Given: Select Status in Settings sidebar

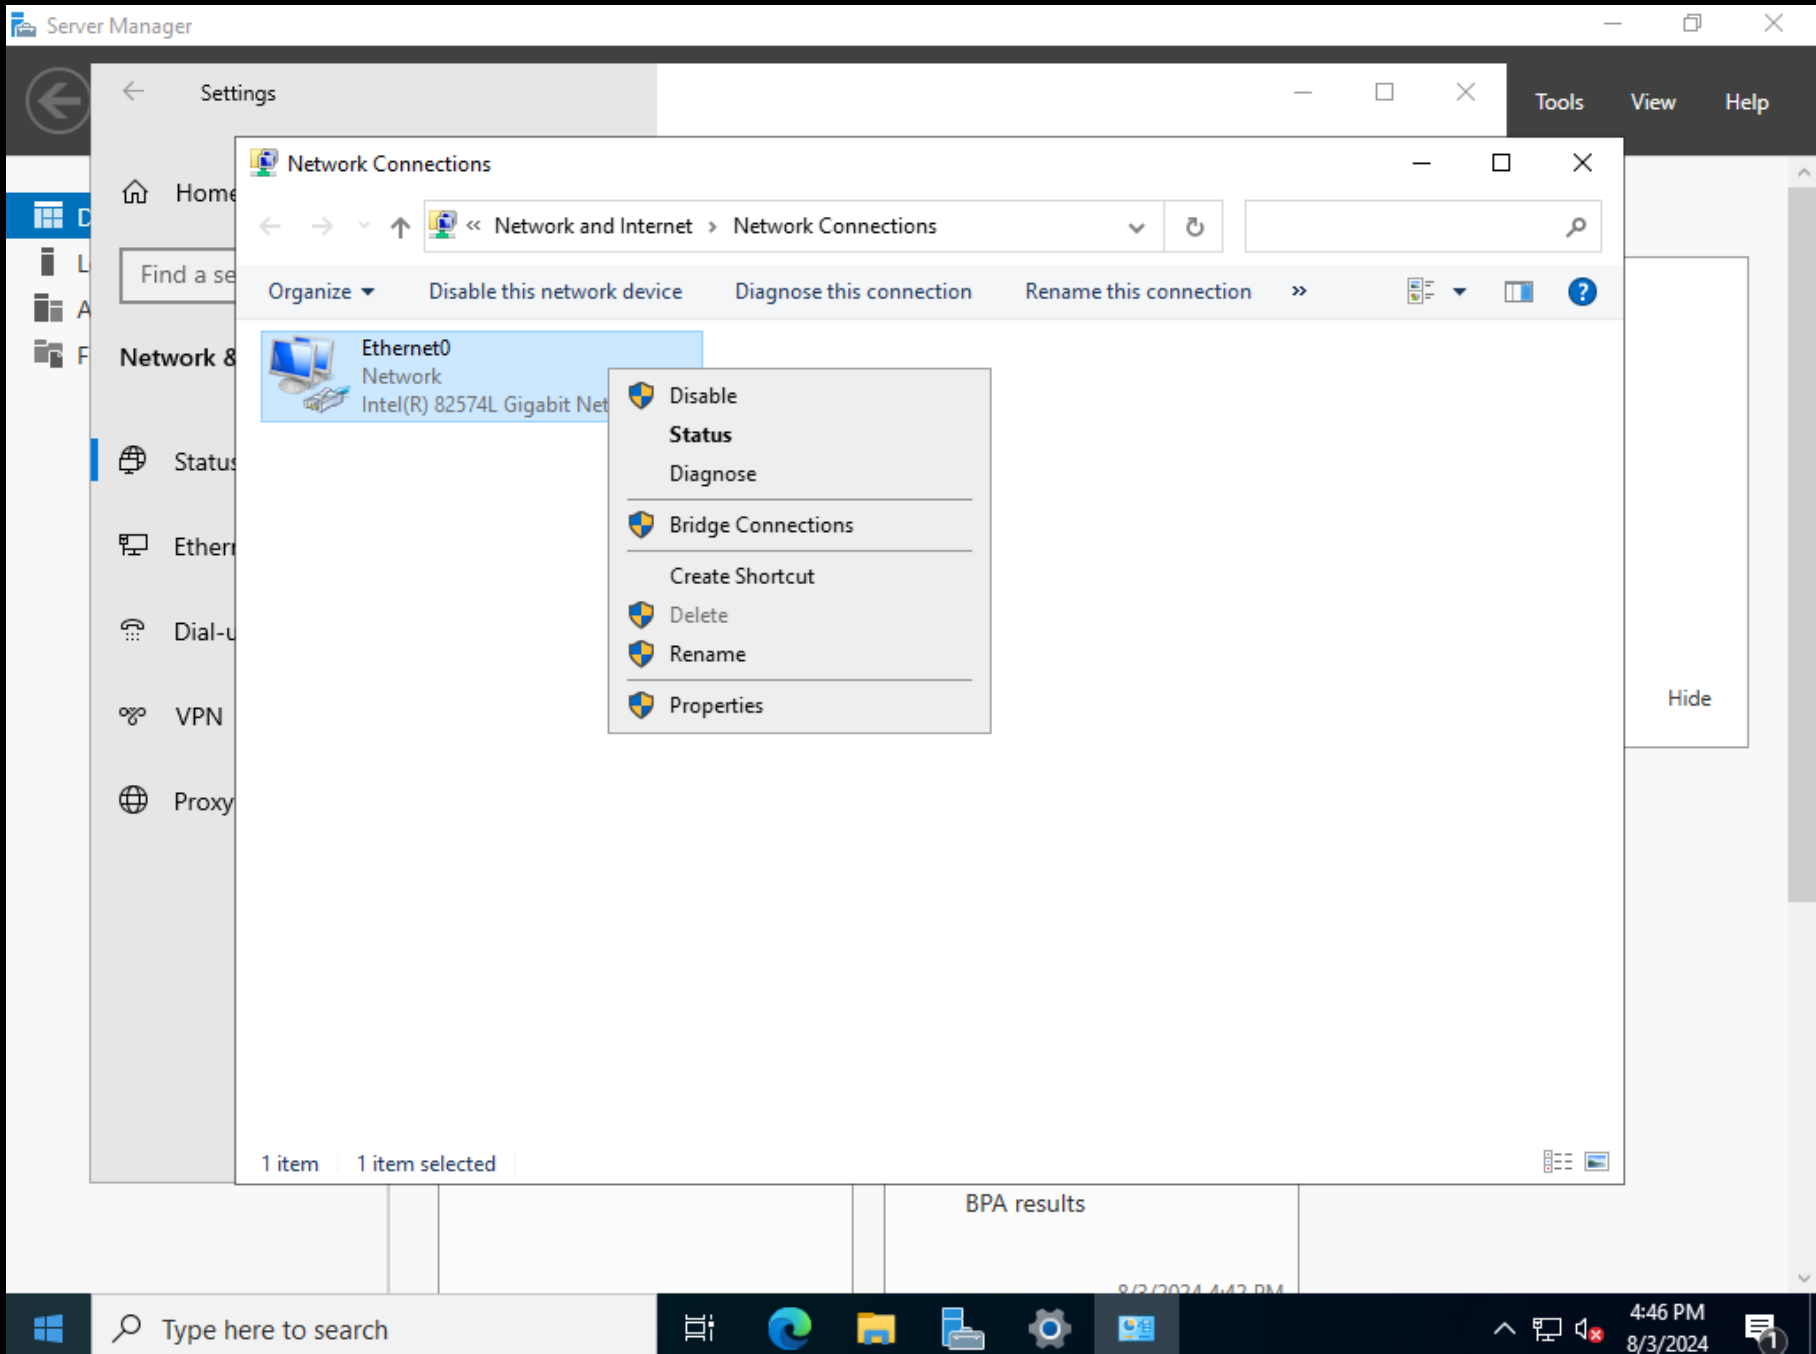Looking at the screenshot, I should coord(177,461).
